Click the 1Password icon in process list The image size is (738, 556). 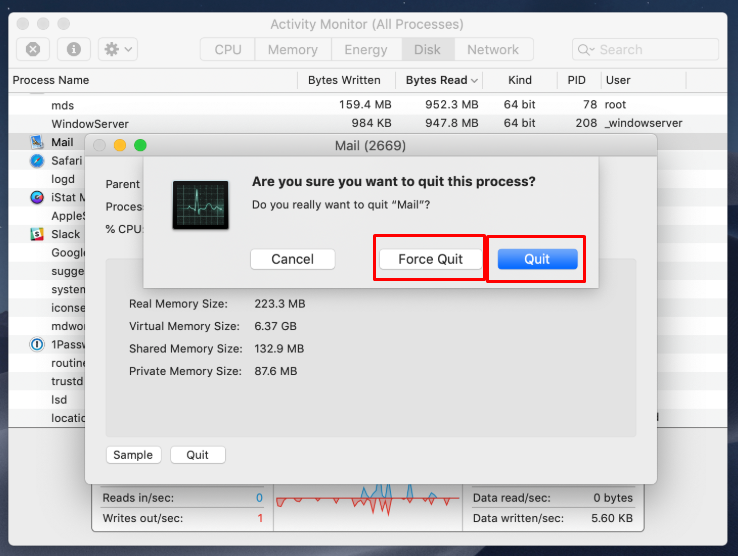tap(37, 344)
